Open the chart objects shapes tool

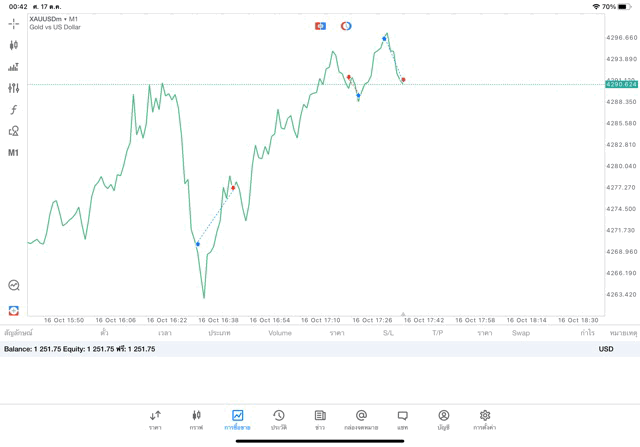coord(14,131)
